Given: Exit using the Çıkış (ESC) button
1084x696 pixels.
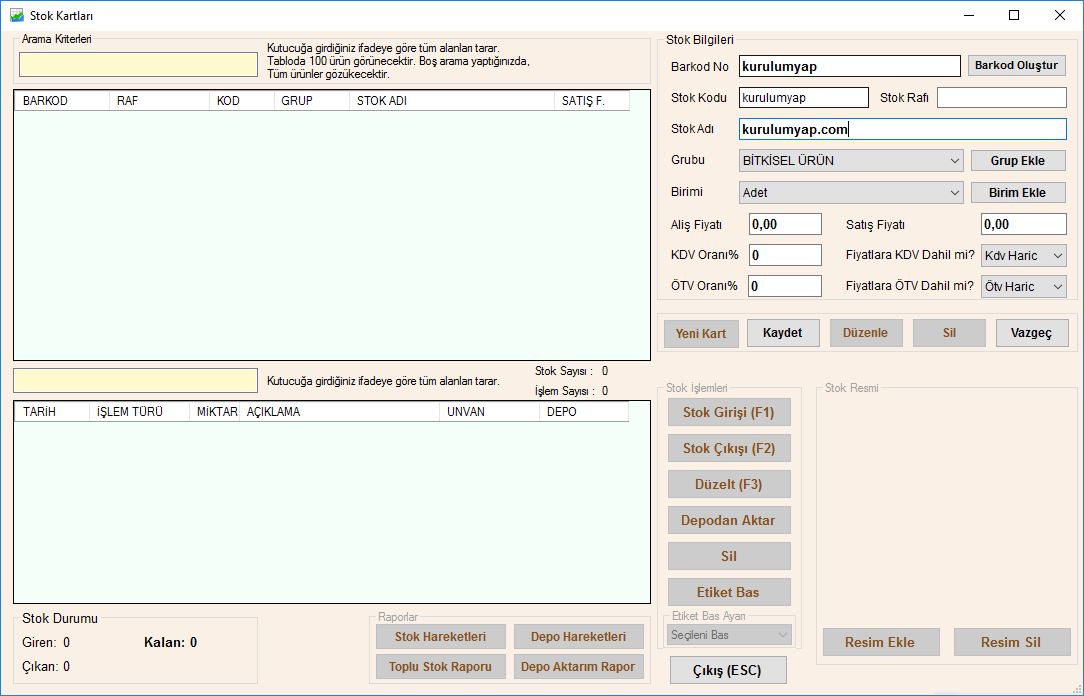Looking at the screenshot, I should pos(728,670).
